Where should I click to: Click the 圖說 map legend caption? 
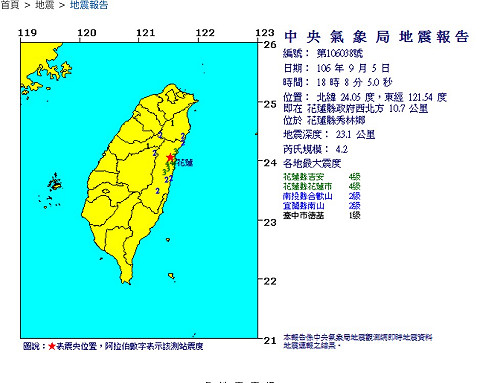click(113, 346)
